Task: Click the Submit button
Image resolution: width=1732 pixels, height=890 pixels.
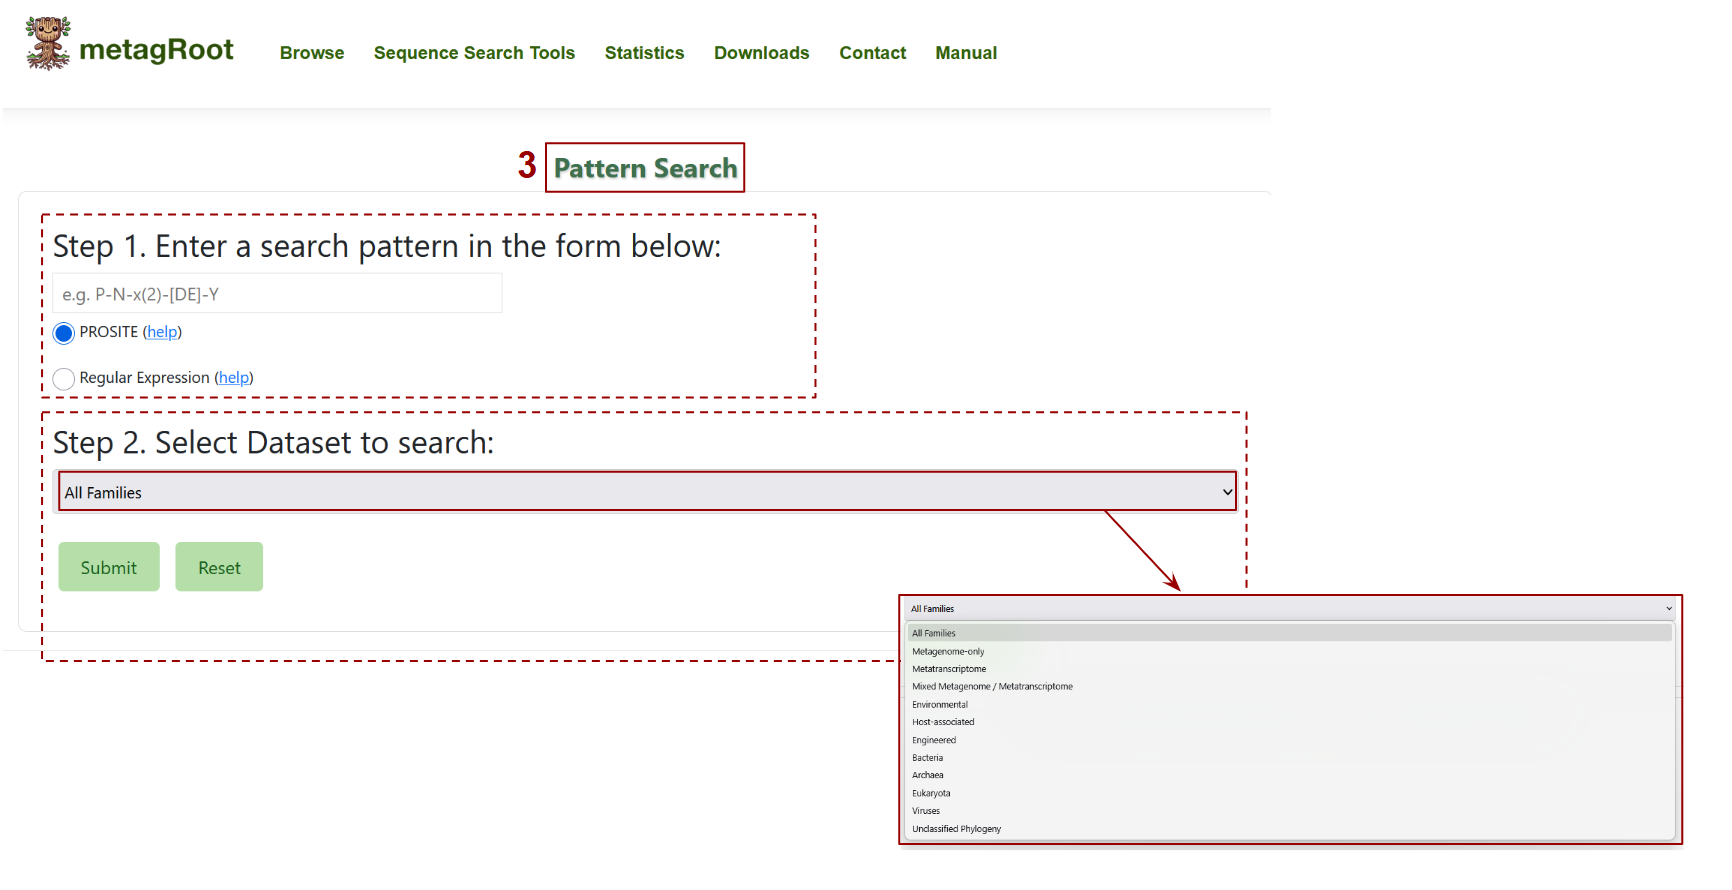Action: 109,567
